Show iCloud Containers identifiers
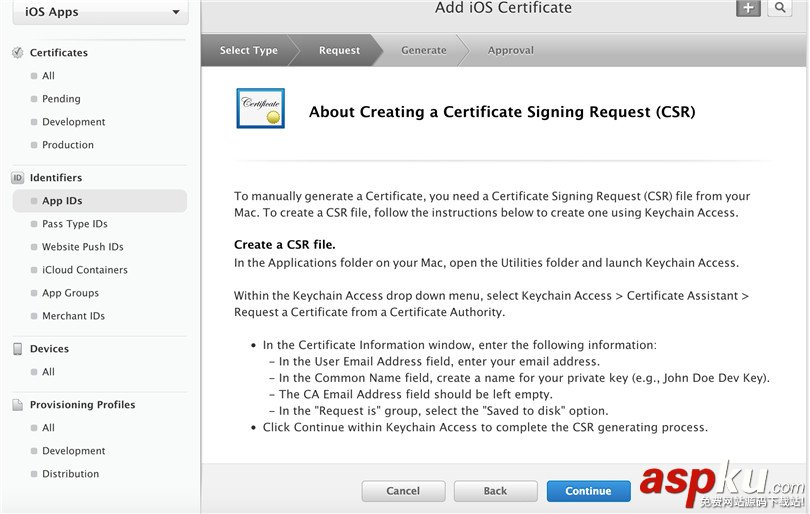 84,270
